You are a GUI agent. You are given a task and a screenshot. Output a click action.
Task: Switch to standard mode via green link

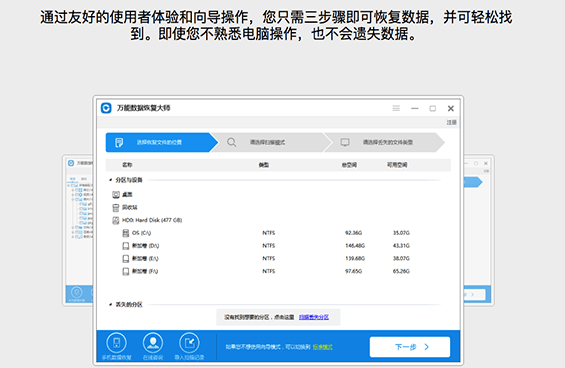pyautogui.click(x=322, y=347)
